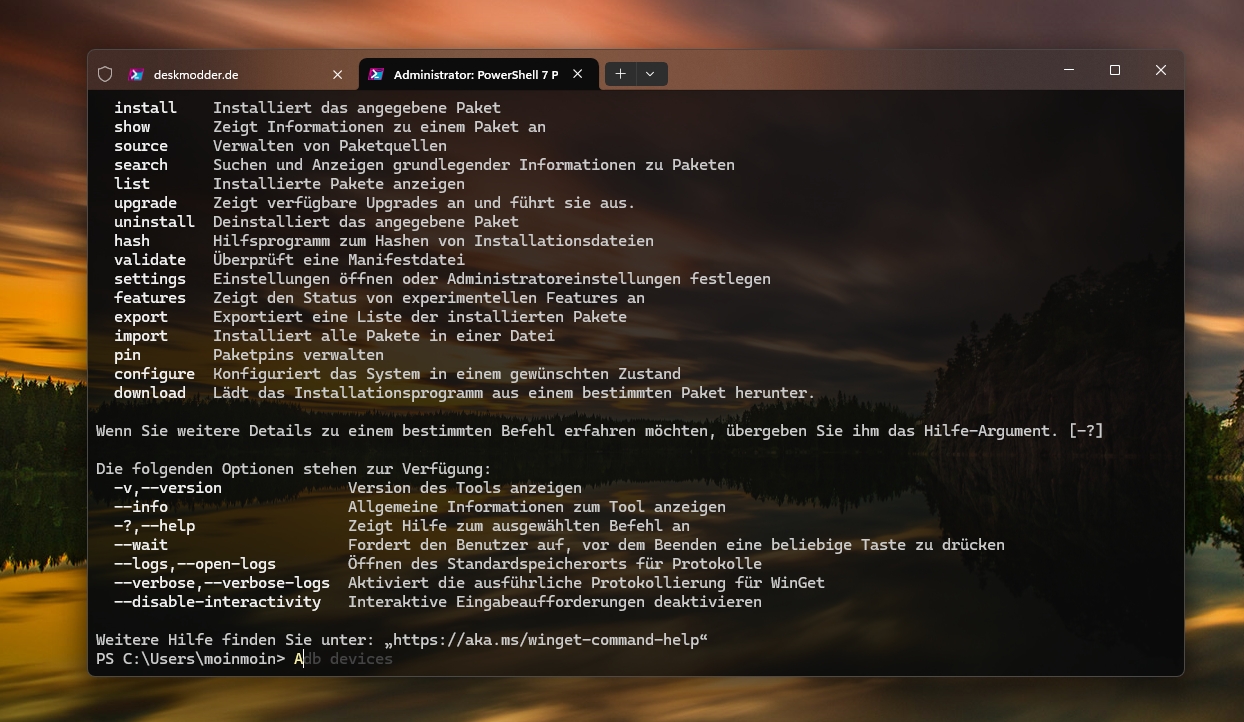Close the Administrator: PowerShell 7 tab
This screenshot has height=722, width=1244.
[x=578, y=74]
